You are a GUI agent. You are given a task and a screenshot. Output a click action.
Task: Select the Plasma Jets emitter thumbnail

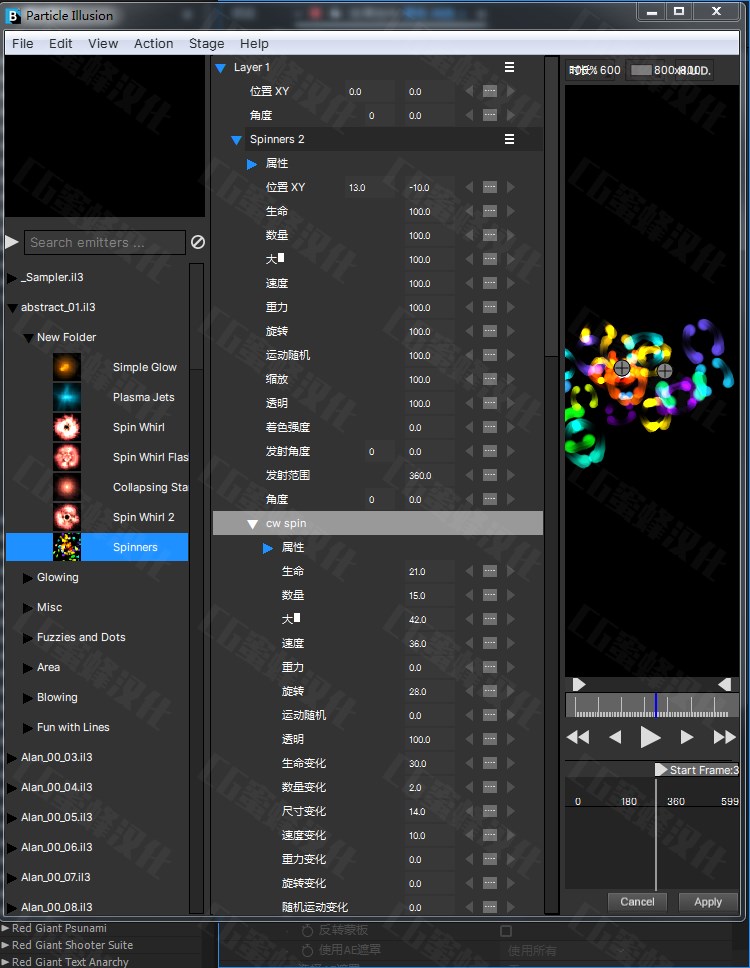click(x=67, y=398)
